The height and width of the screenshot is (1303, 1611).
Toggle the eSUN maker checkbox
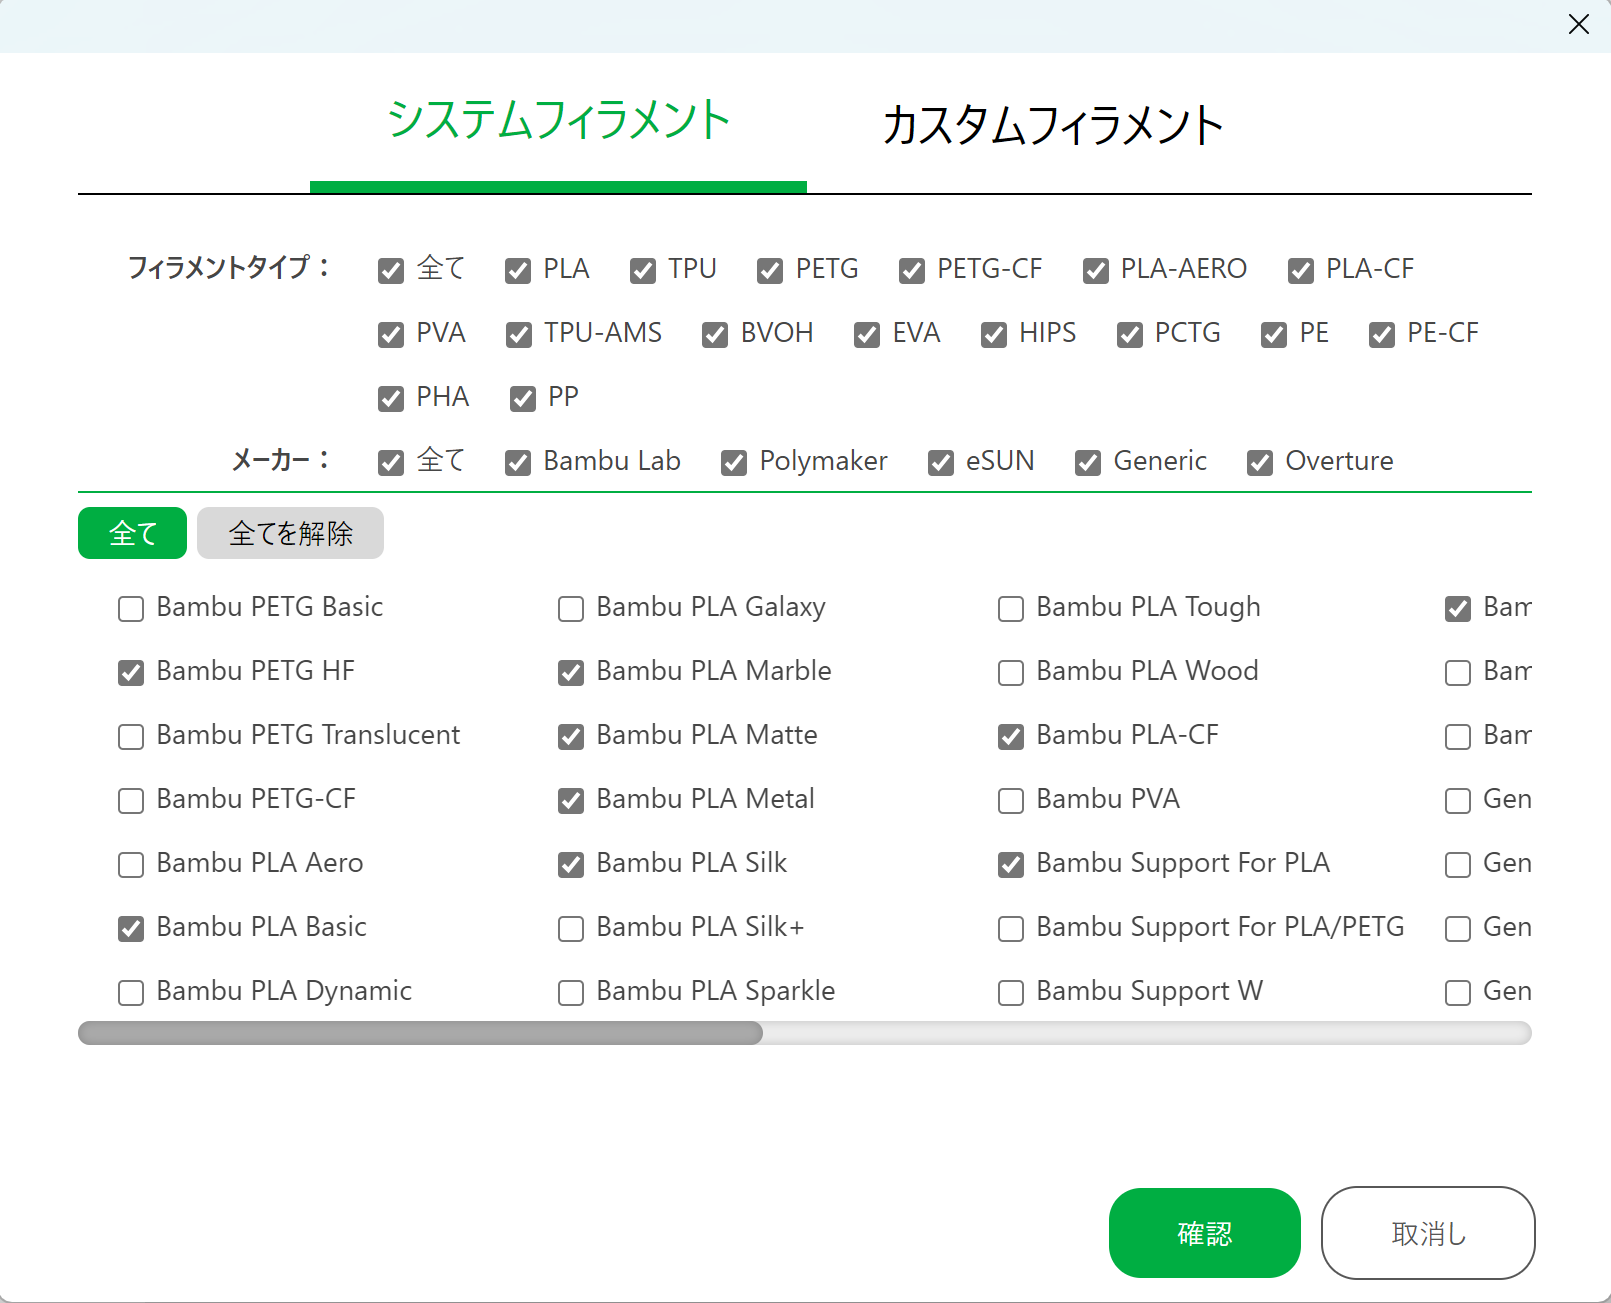pos(941,462)
